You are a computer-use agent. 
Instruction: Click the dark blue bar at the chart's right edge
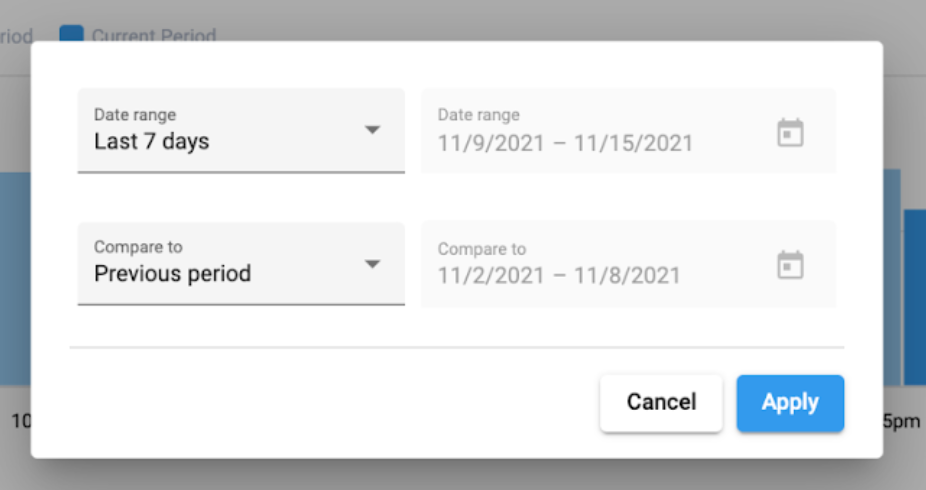(915, 297)
